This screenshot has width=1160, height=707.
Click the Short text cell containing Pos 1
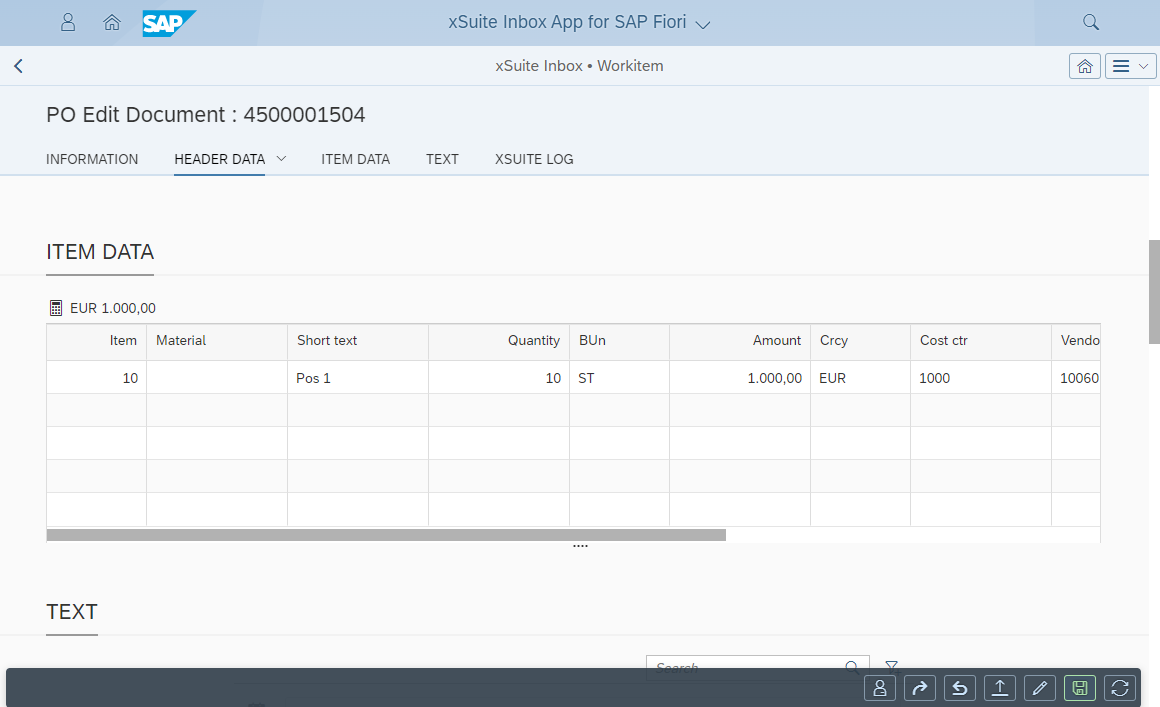[357, 378]
